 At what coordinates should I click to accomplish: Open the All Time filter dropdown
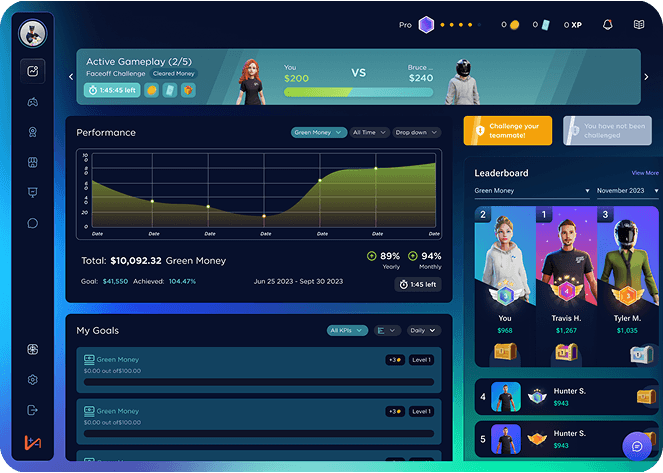(x=370, y=132)
